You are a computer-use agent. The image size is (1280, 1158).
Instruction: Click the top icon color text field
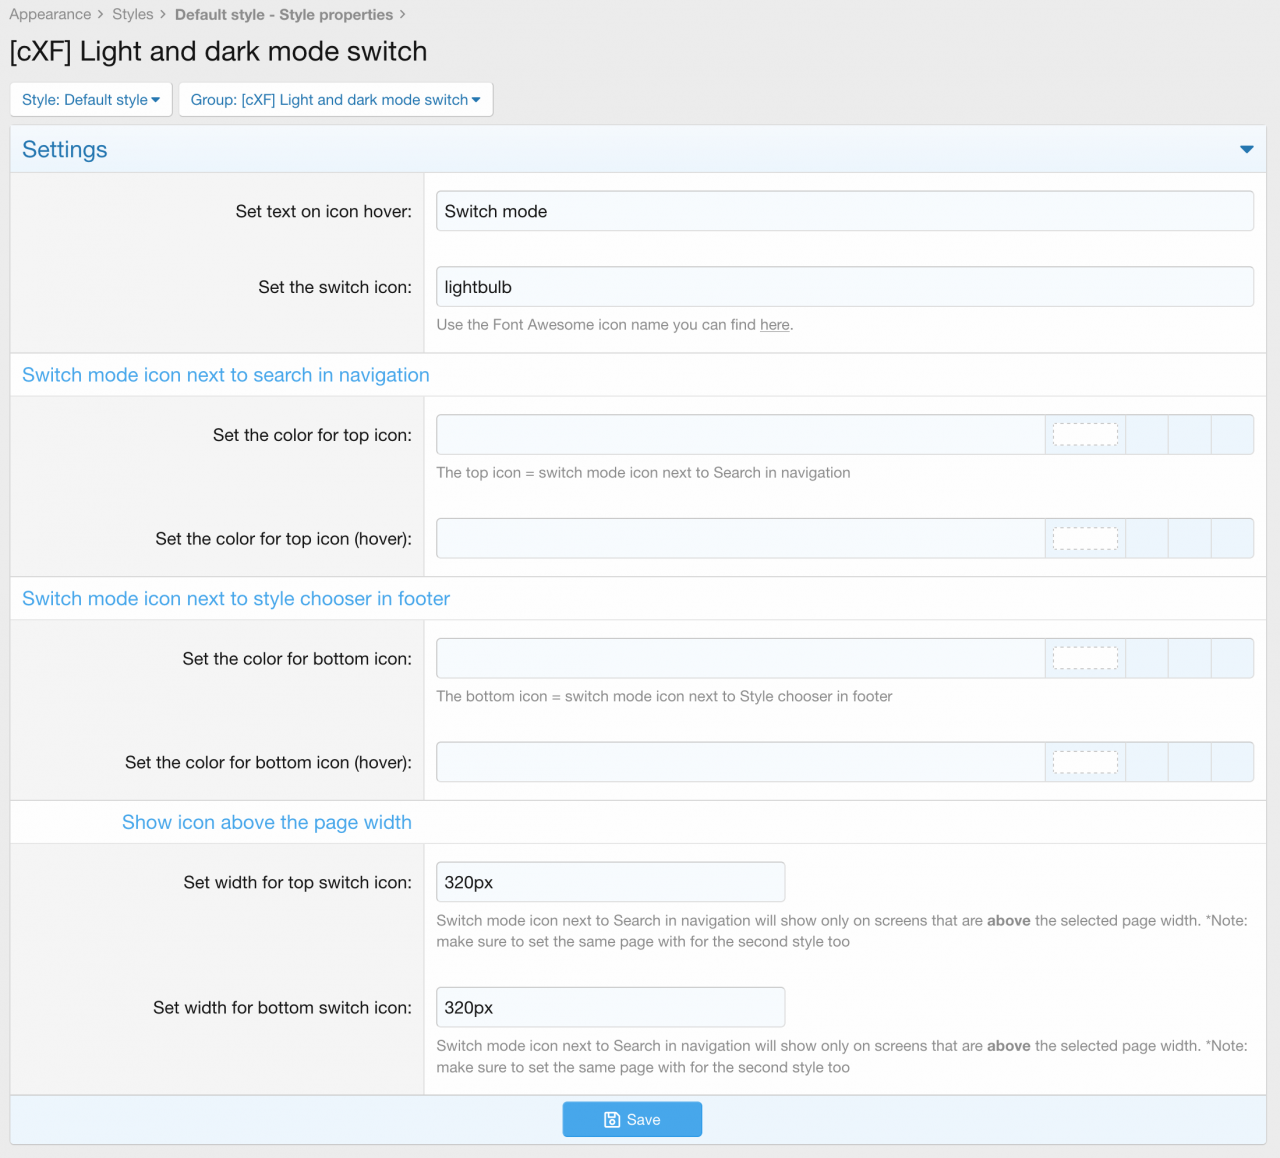pos(740,435)
